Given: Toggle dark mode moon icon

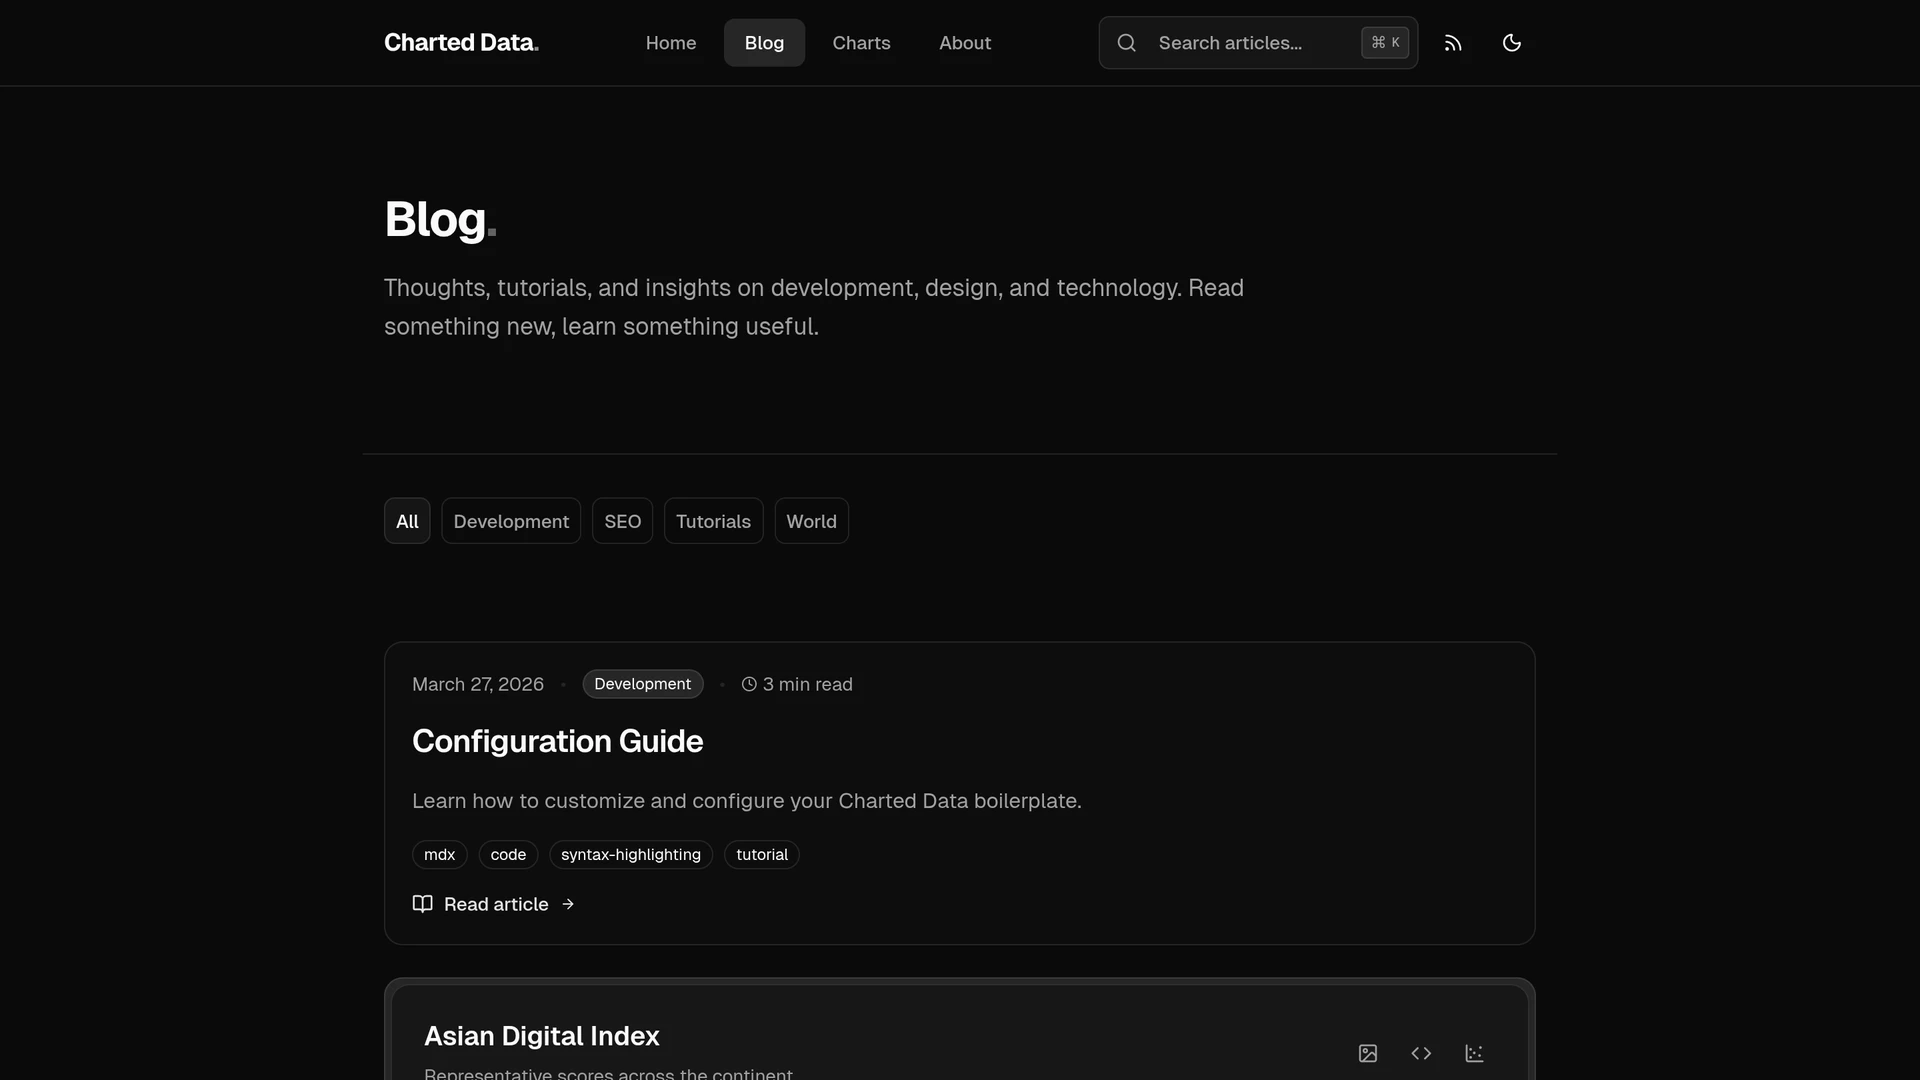Looking at the screenshot, I should (x=1511, y=43).
